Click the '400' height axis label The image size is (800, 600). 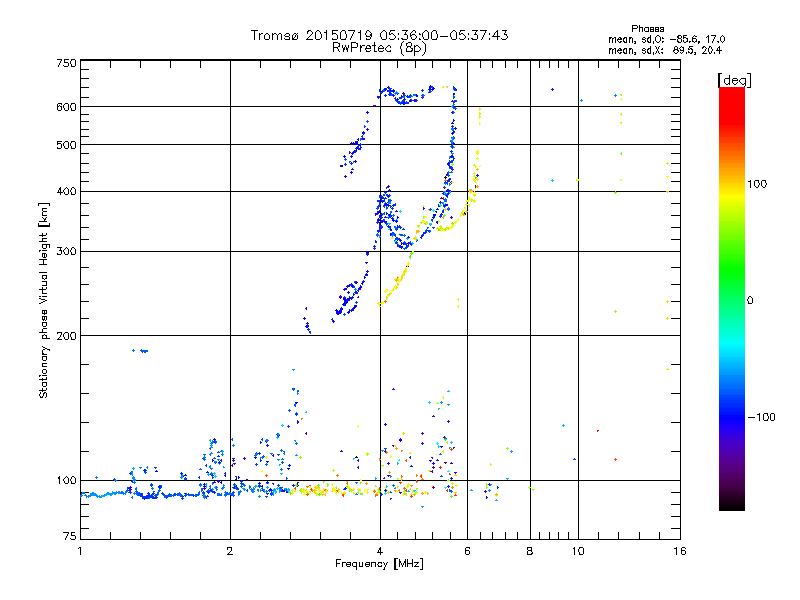pyautogui.click(x=66, y=191)
